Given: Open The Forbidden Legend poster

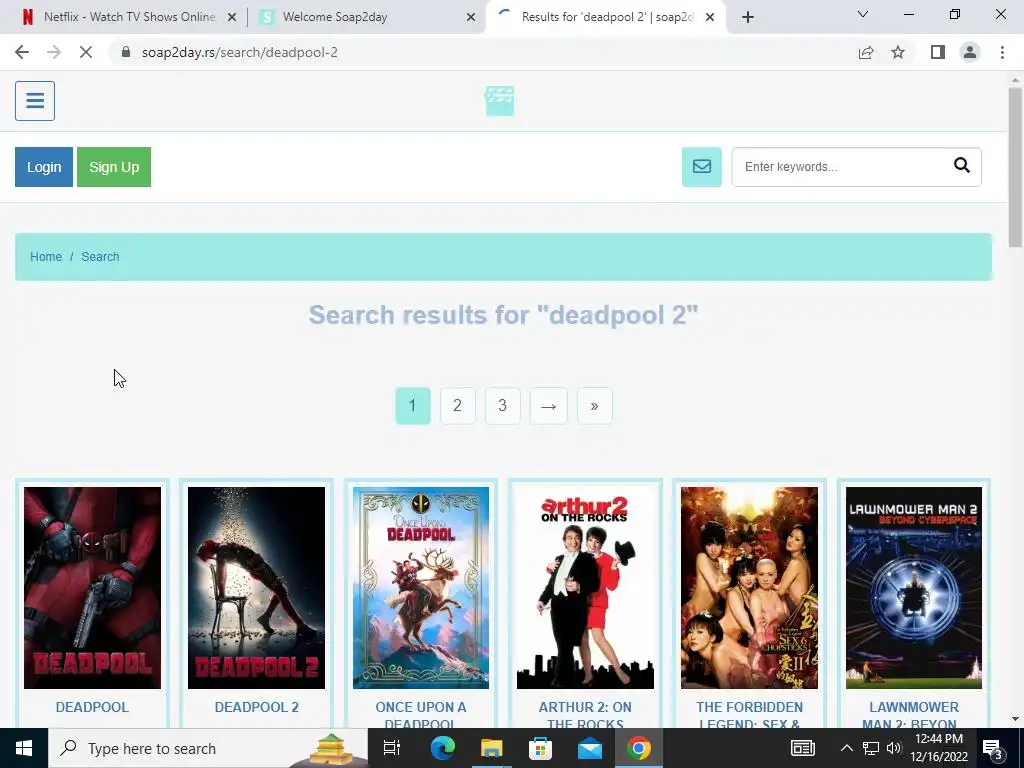Looking at the screenshot, I should pos(749,588).
